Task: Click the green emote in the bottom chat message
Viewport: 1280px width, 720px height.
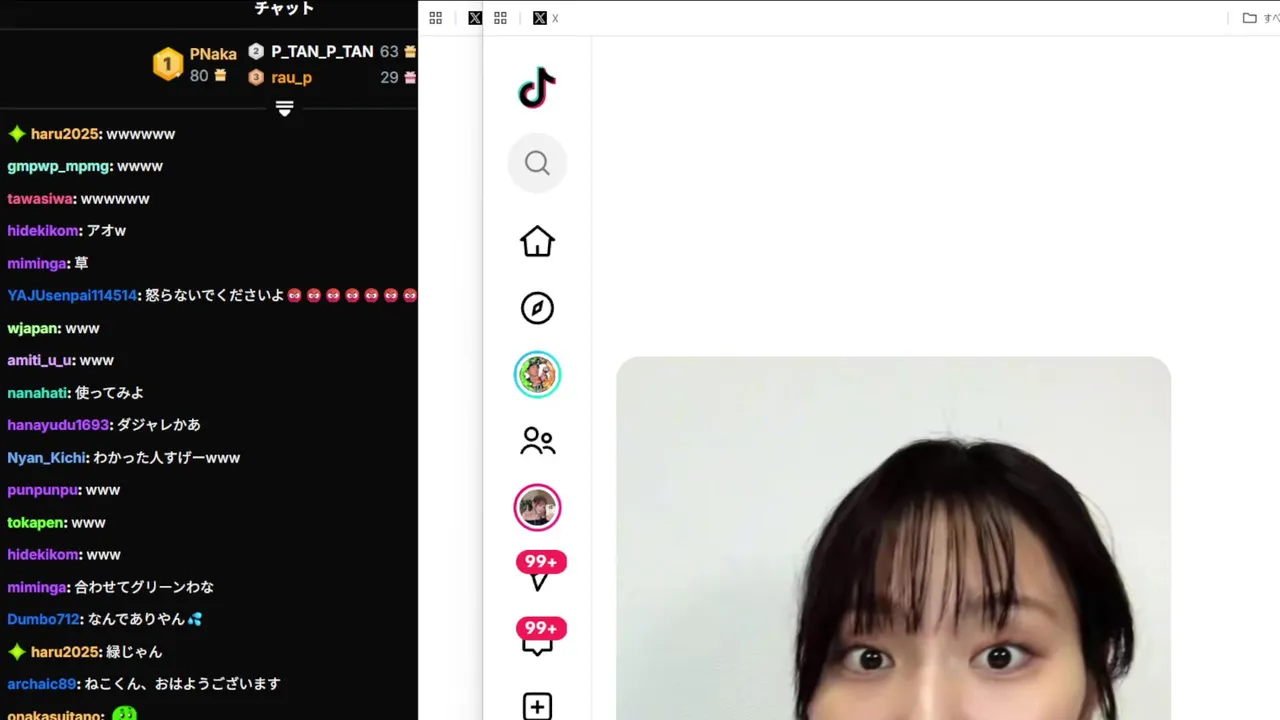Action: click(x=124, y=714)
